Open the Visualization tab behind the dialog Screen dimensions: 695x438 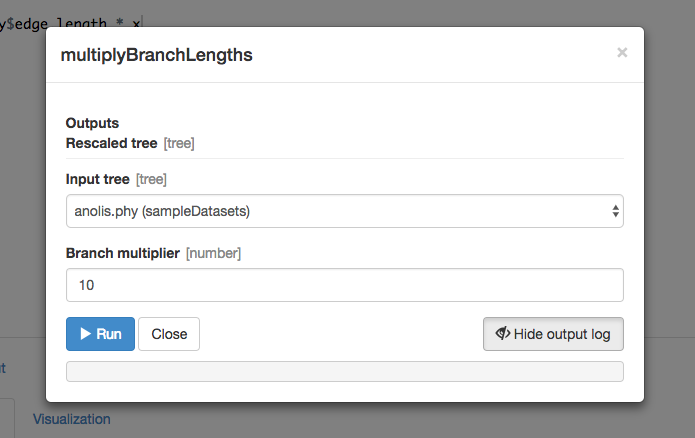[72, 419]
